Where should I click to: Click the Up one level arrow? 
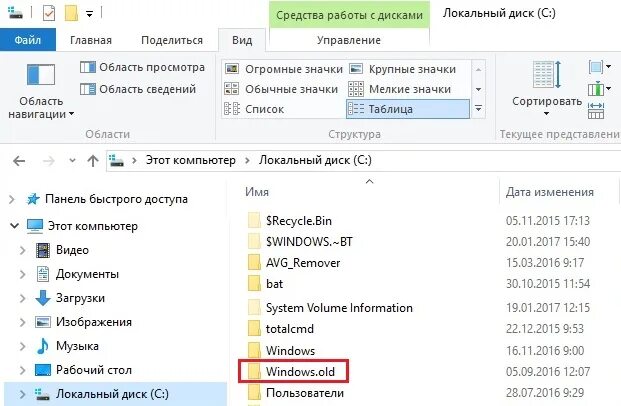click(93, 161)
